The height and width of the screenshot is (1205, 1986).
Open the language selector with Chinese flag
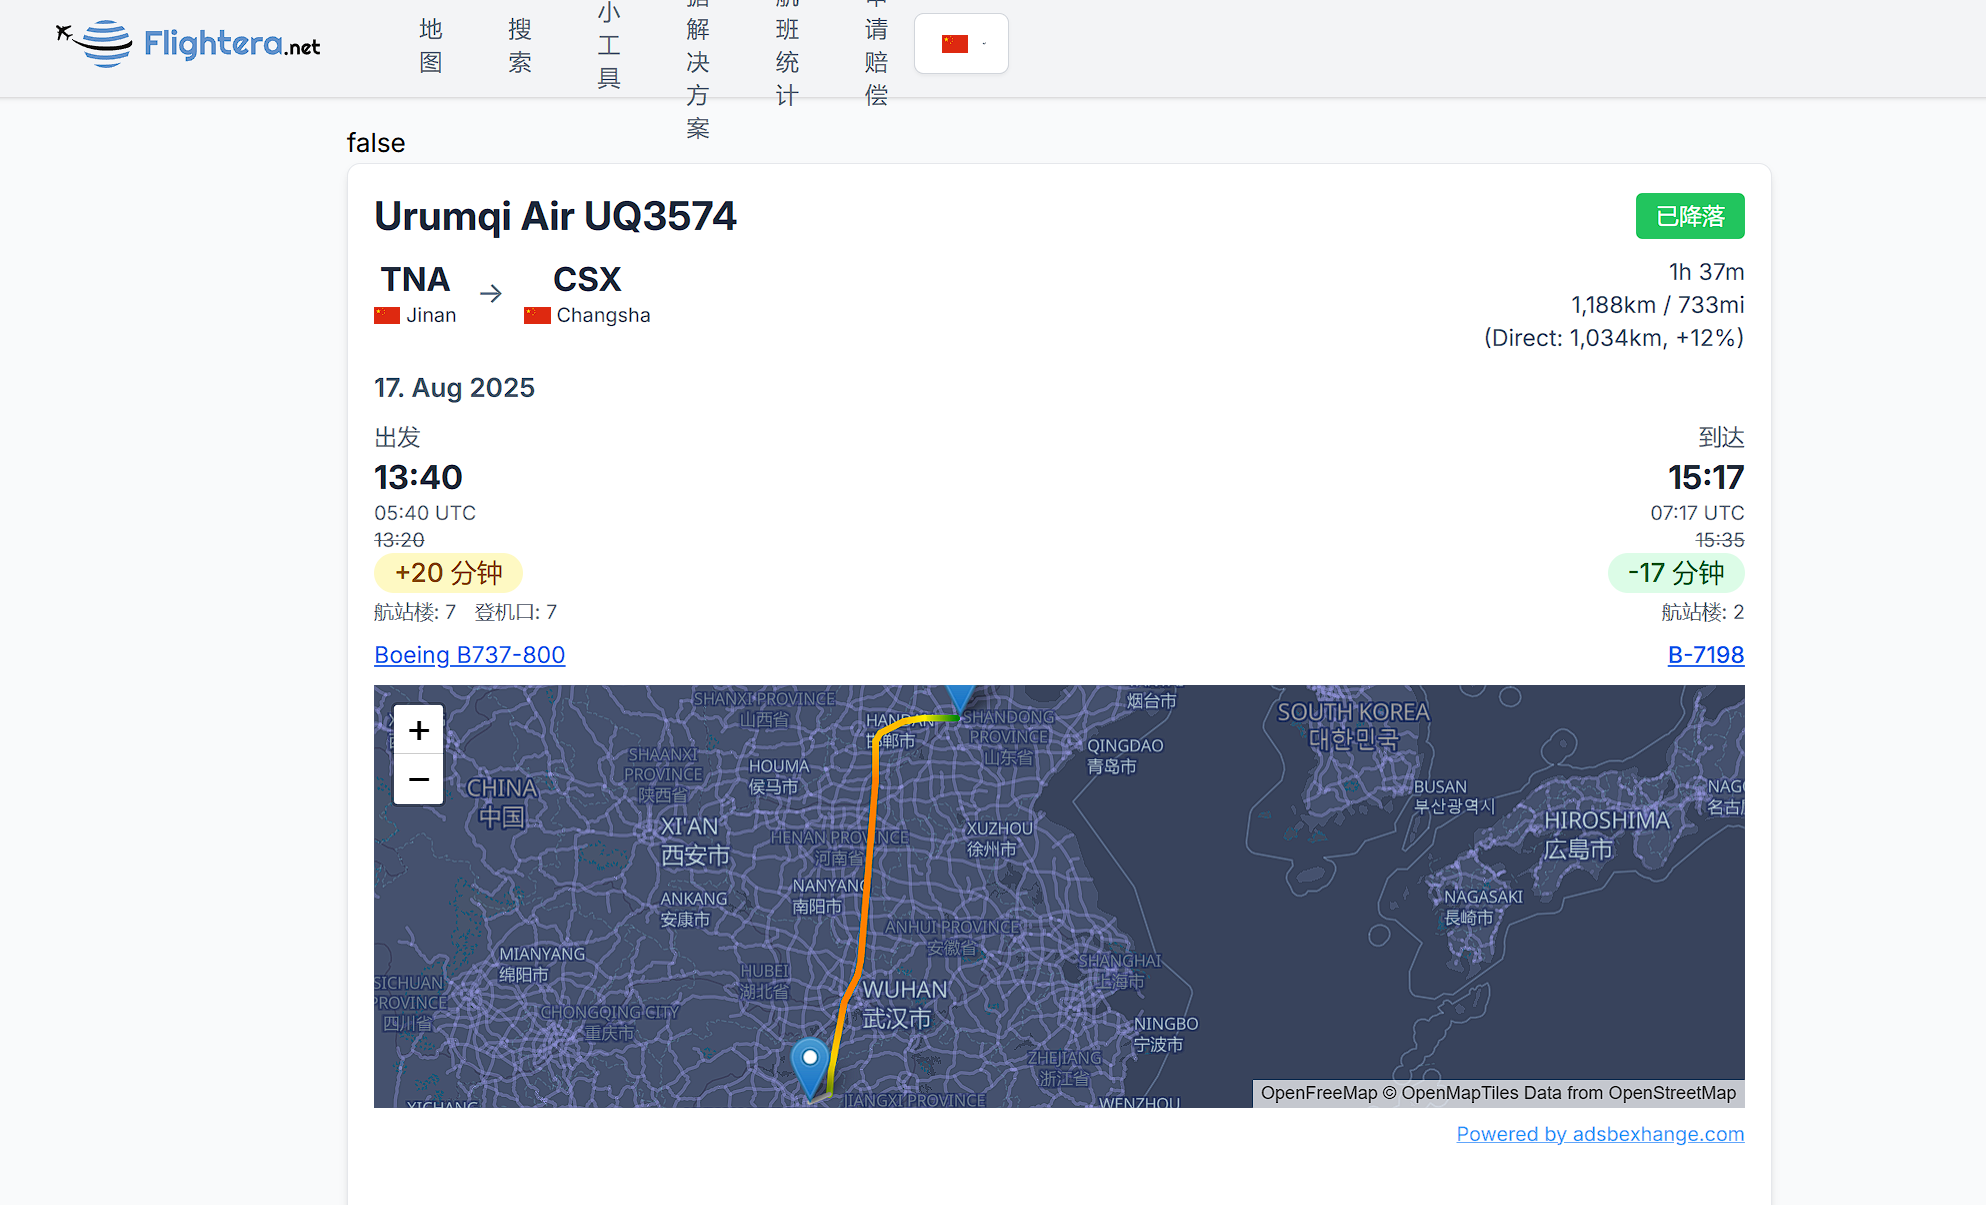[961, 44]
